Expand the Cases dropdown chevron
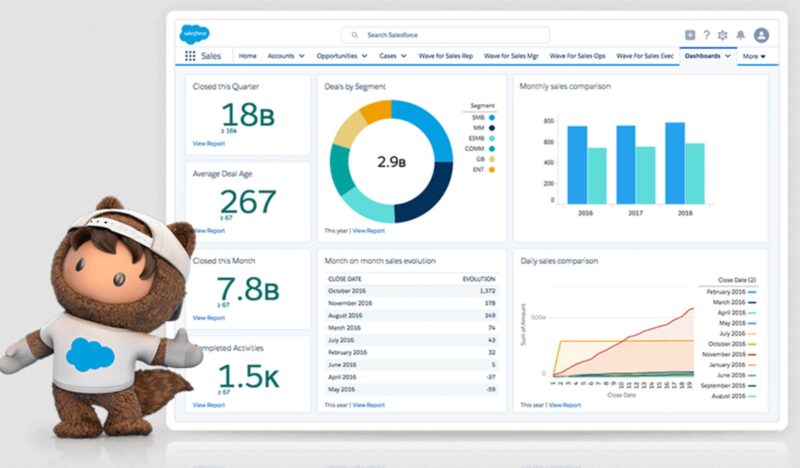The width and height of the screenshot is (800, 468). coord(404,56)
